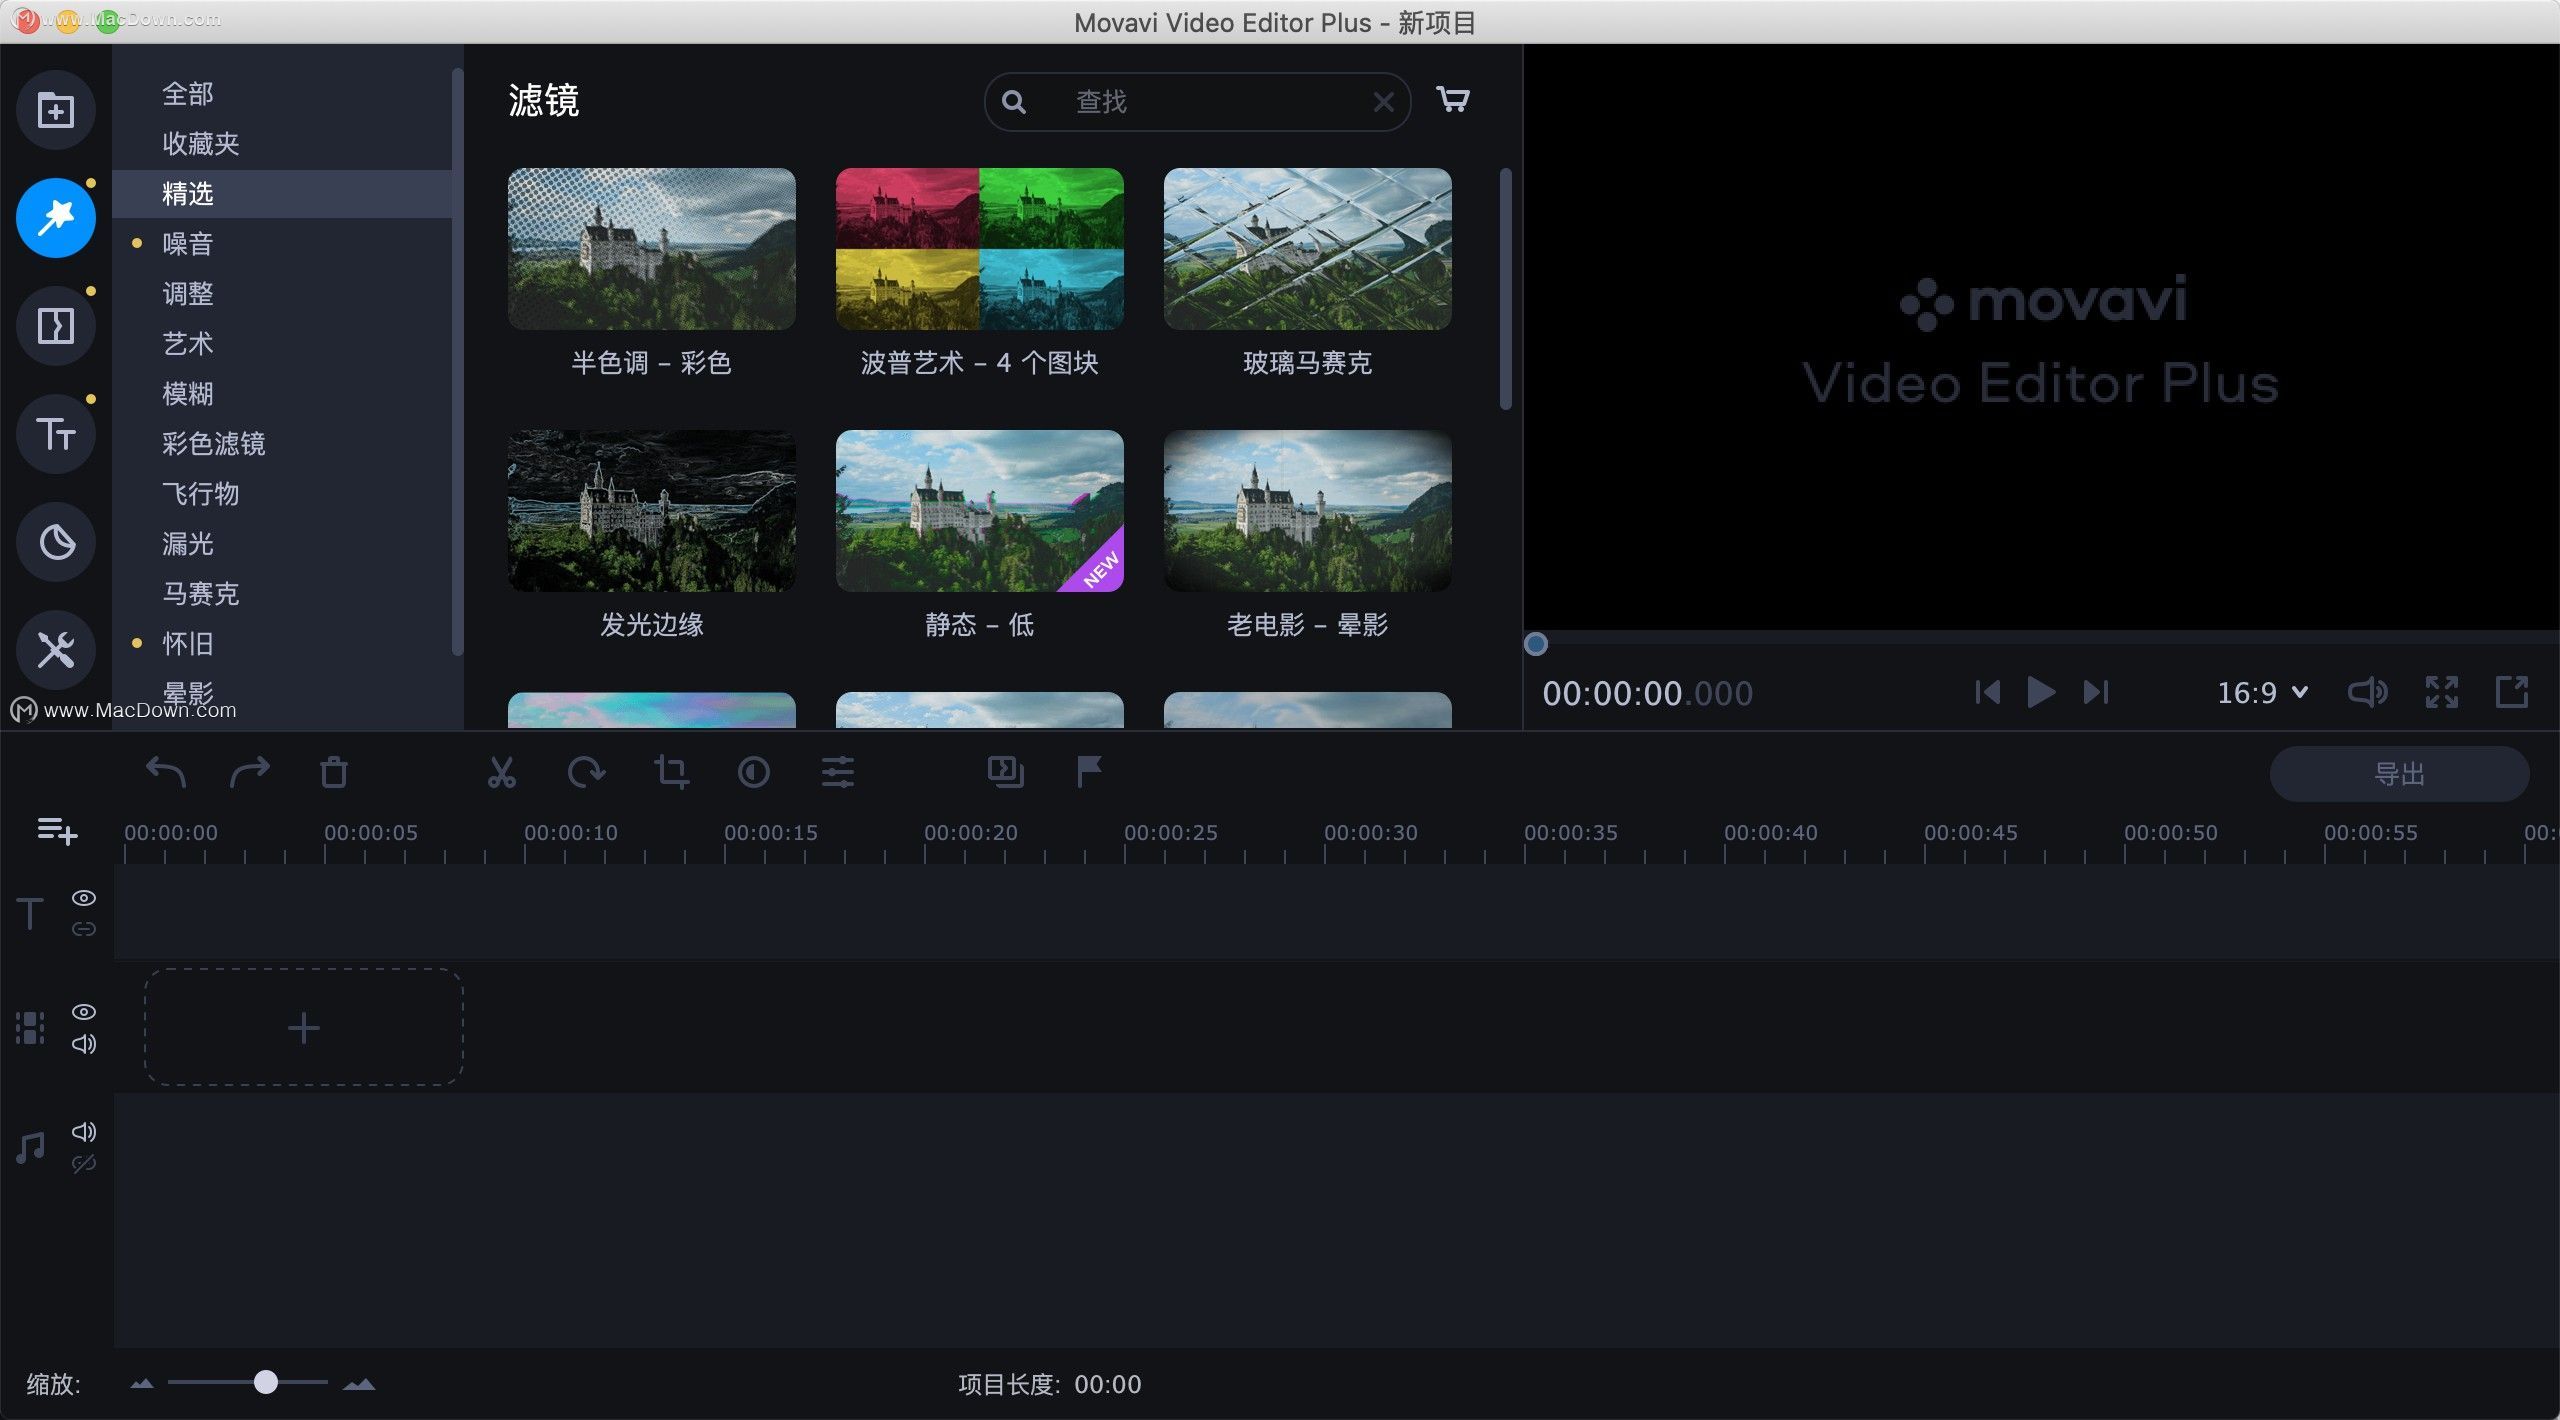The width and height of the screenshot is (2560, 1420).
Task: Click the add media plus placeholder
Action: pos(304,1028)
